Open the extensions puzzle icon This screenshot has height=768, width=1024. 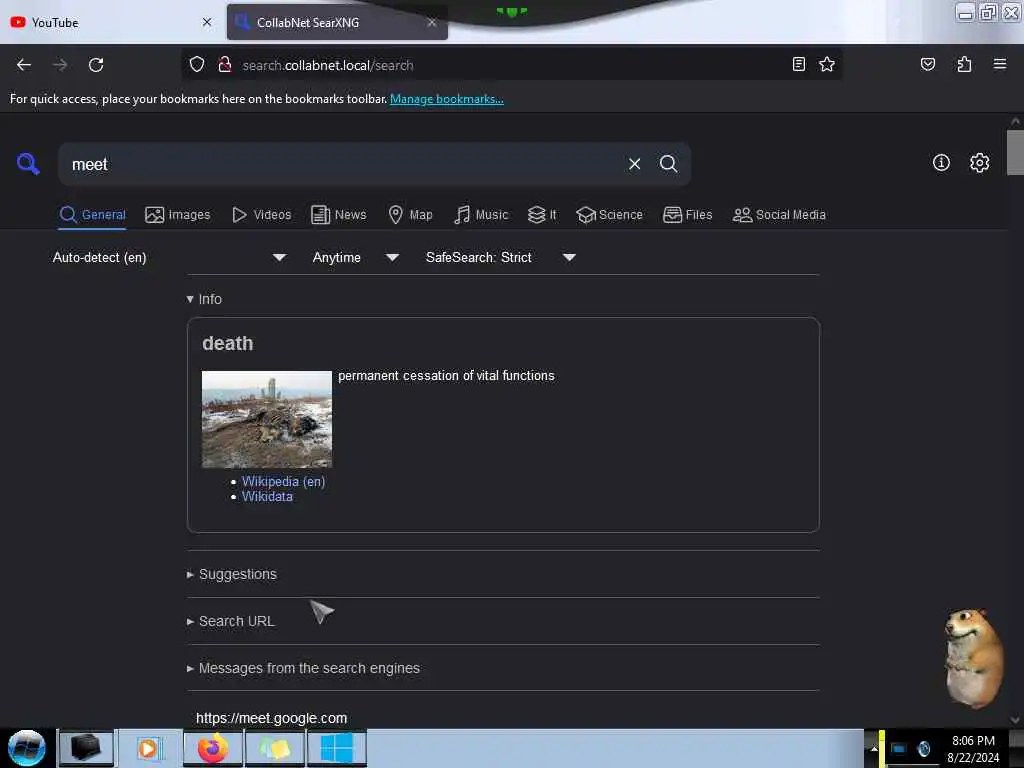click(x=964, y=64)
